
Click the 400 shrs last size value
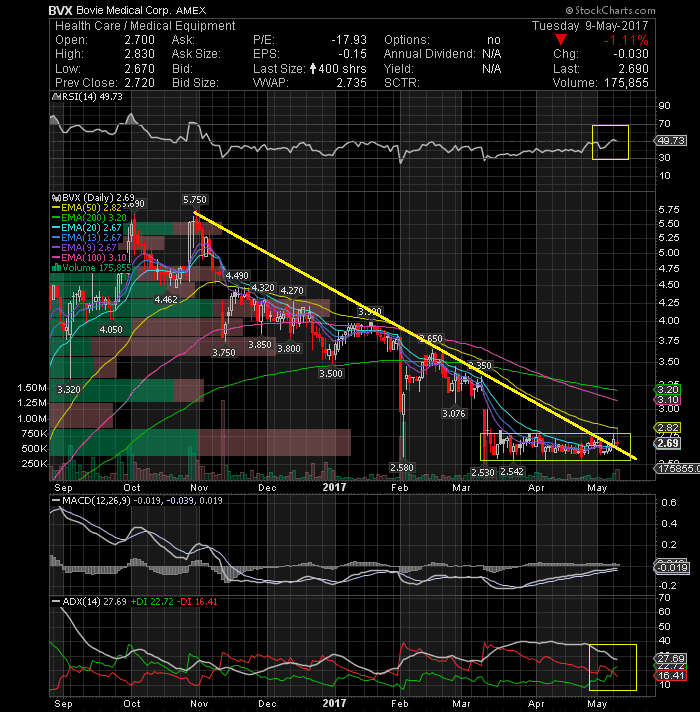(x=342, y=69)
